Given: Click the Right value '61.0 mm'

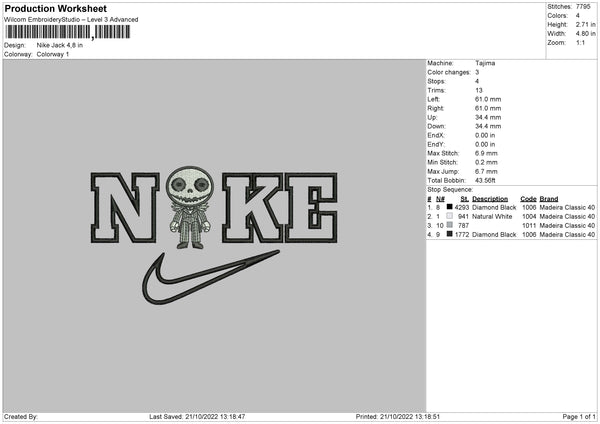Looking at the screenshot, I should tap(488, 108).
